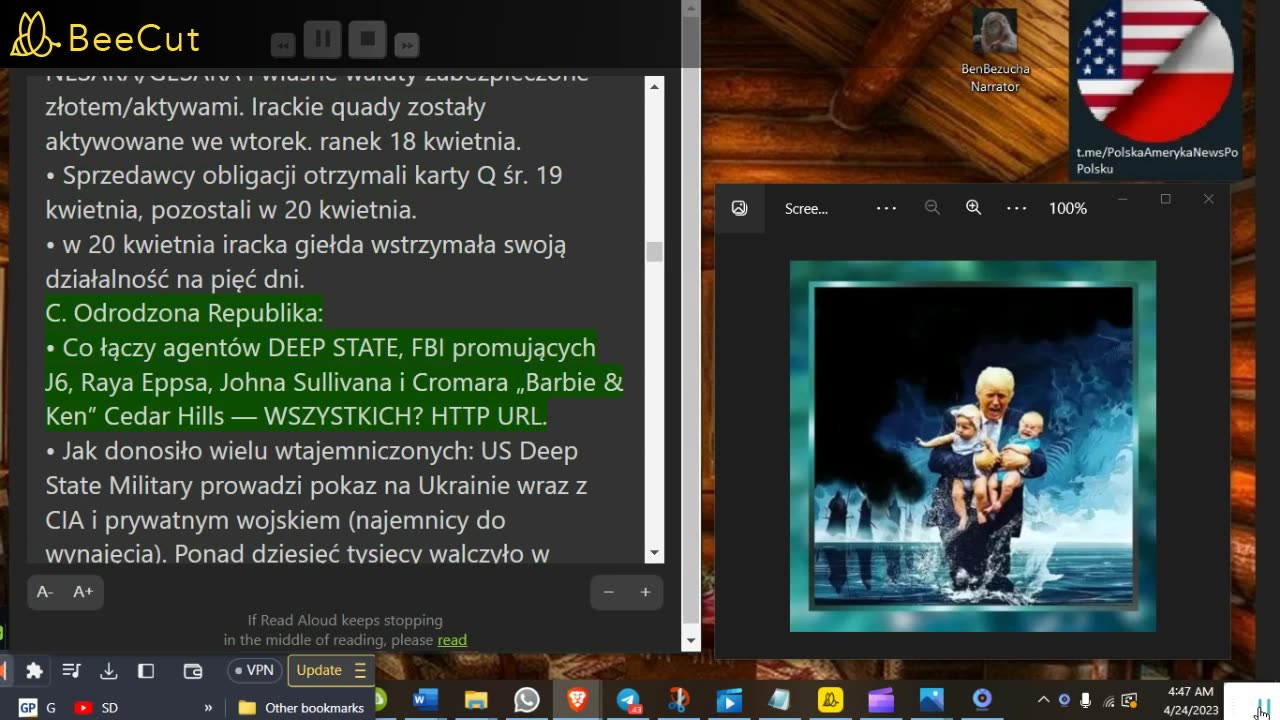This screenshot has height=720, width=1280.
Task: Click the 100% zoom level in Photos
Action: [1068, 208]
